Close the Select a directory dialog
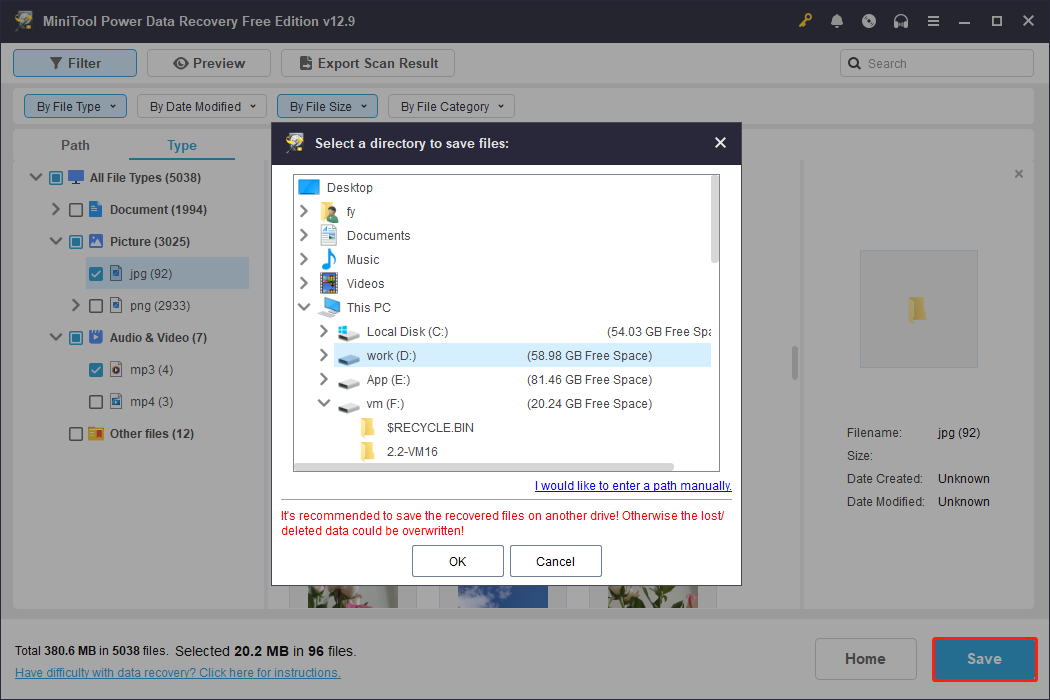The image size is (1050, 700). (720, 143)
